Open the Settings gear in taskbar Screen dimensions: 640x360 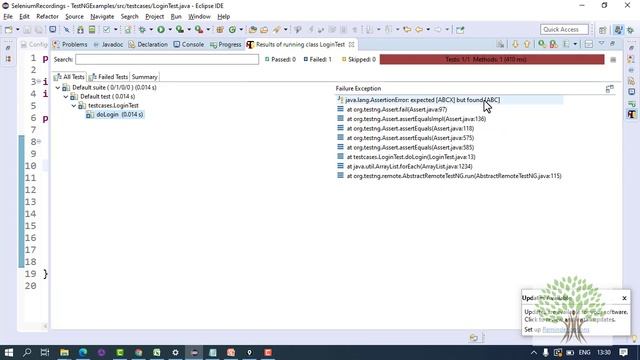click(x=175, y=352)
